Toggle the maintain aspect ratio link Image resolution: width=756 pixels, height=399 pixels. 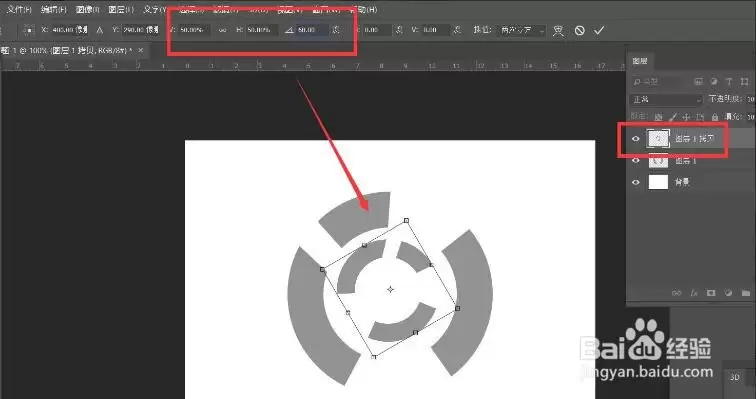coord(222,30)
